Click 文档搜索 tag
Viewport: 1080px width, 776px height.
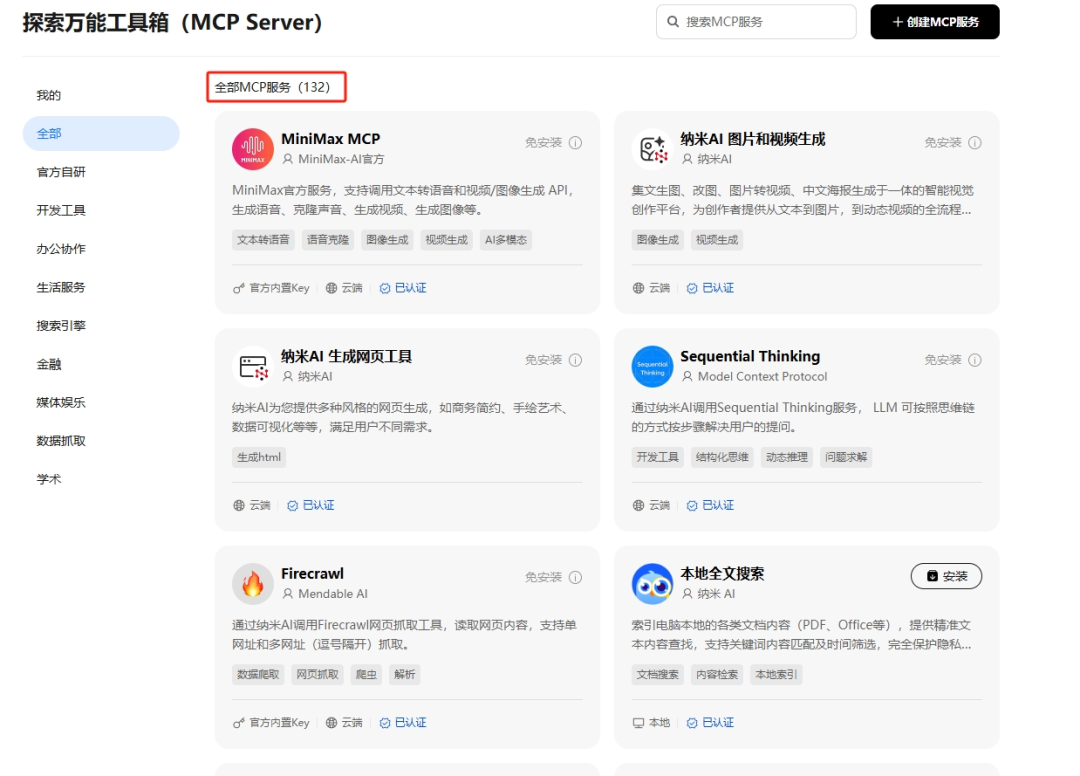click(x=658, y=675)
